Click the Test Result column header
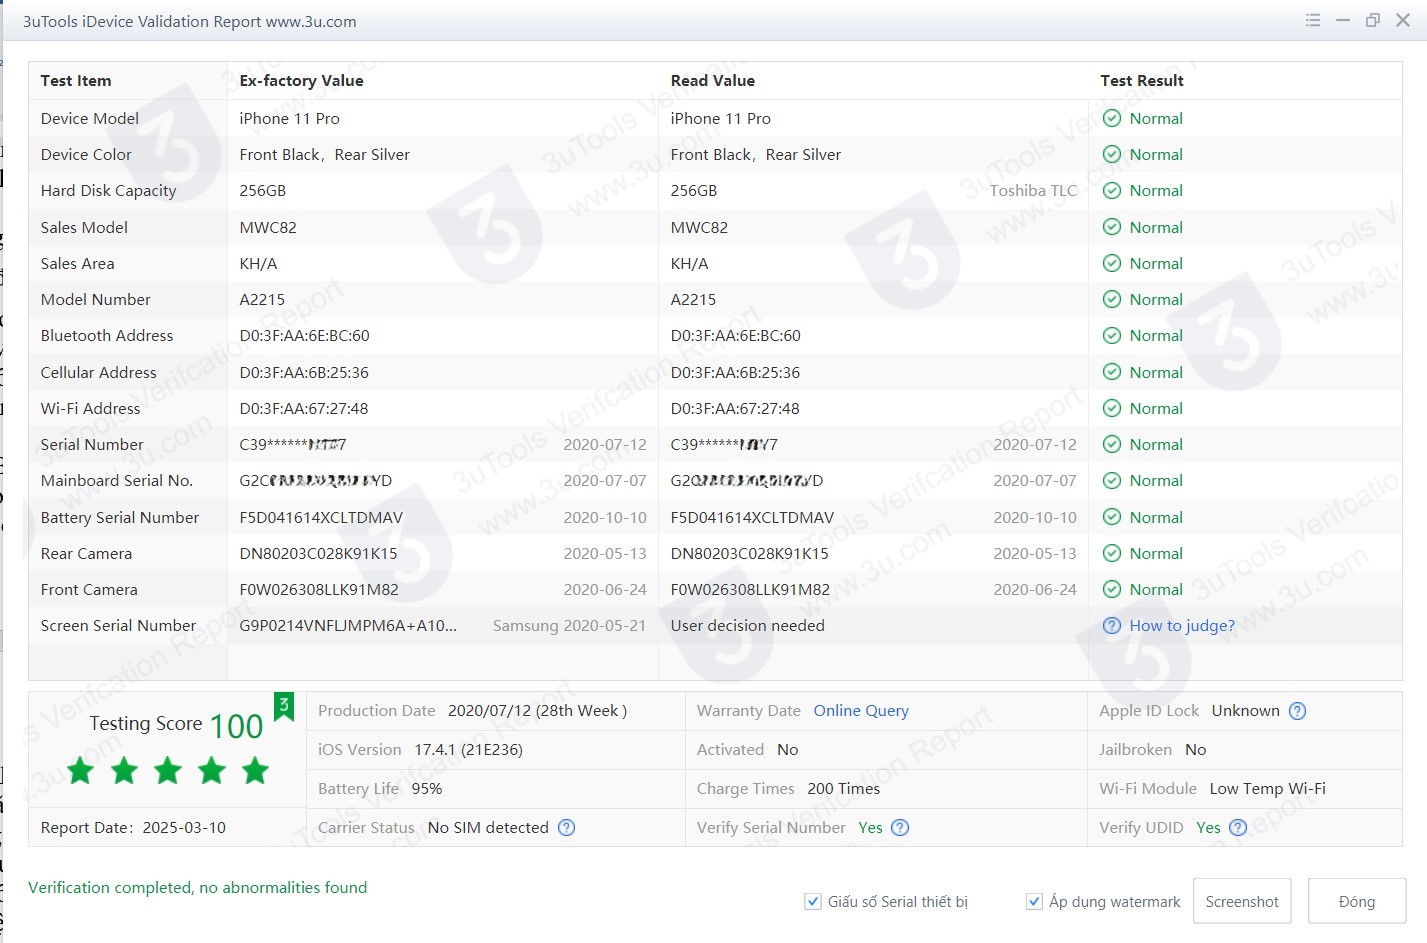 1141,81
